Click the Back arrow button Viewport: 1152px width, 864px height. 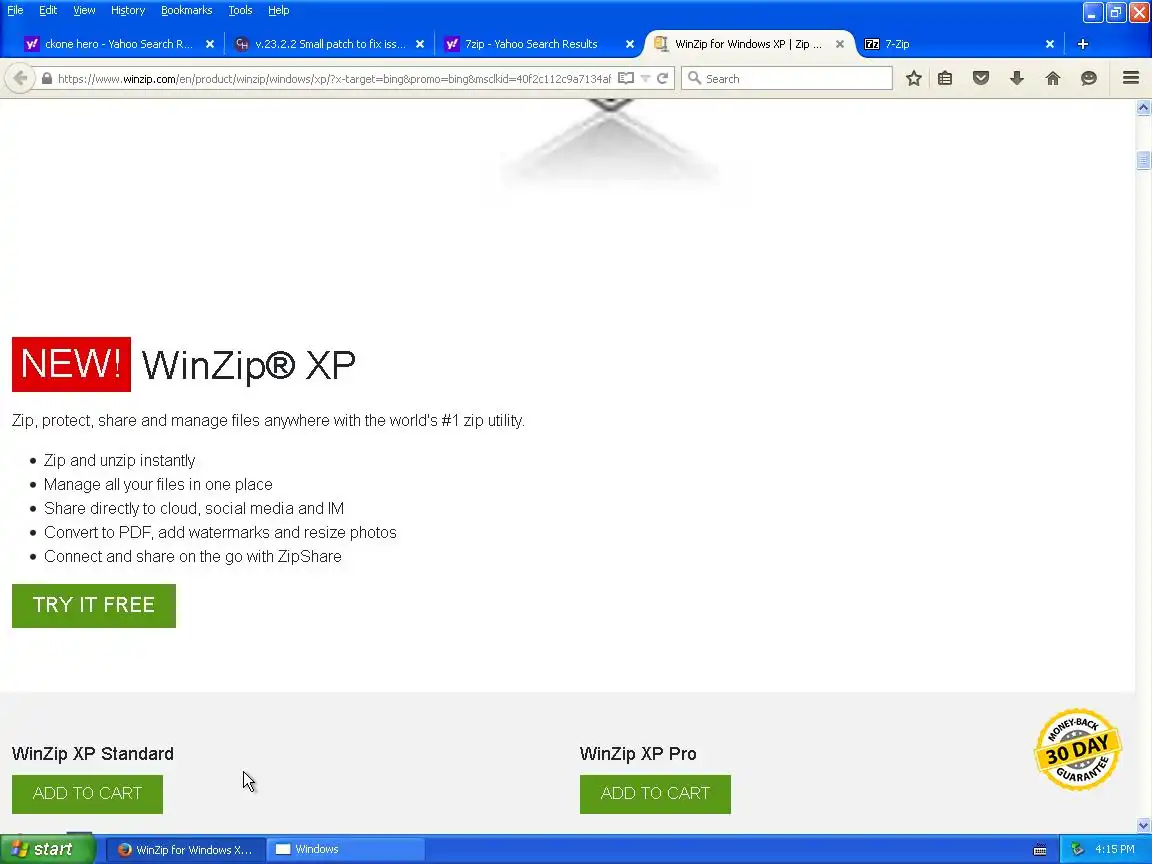tap(20, 79)
